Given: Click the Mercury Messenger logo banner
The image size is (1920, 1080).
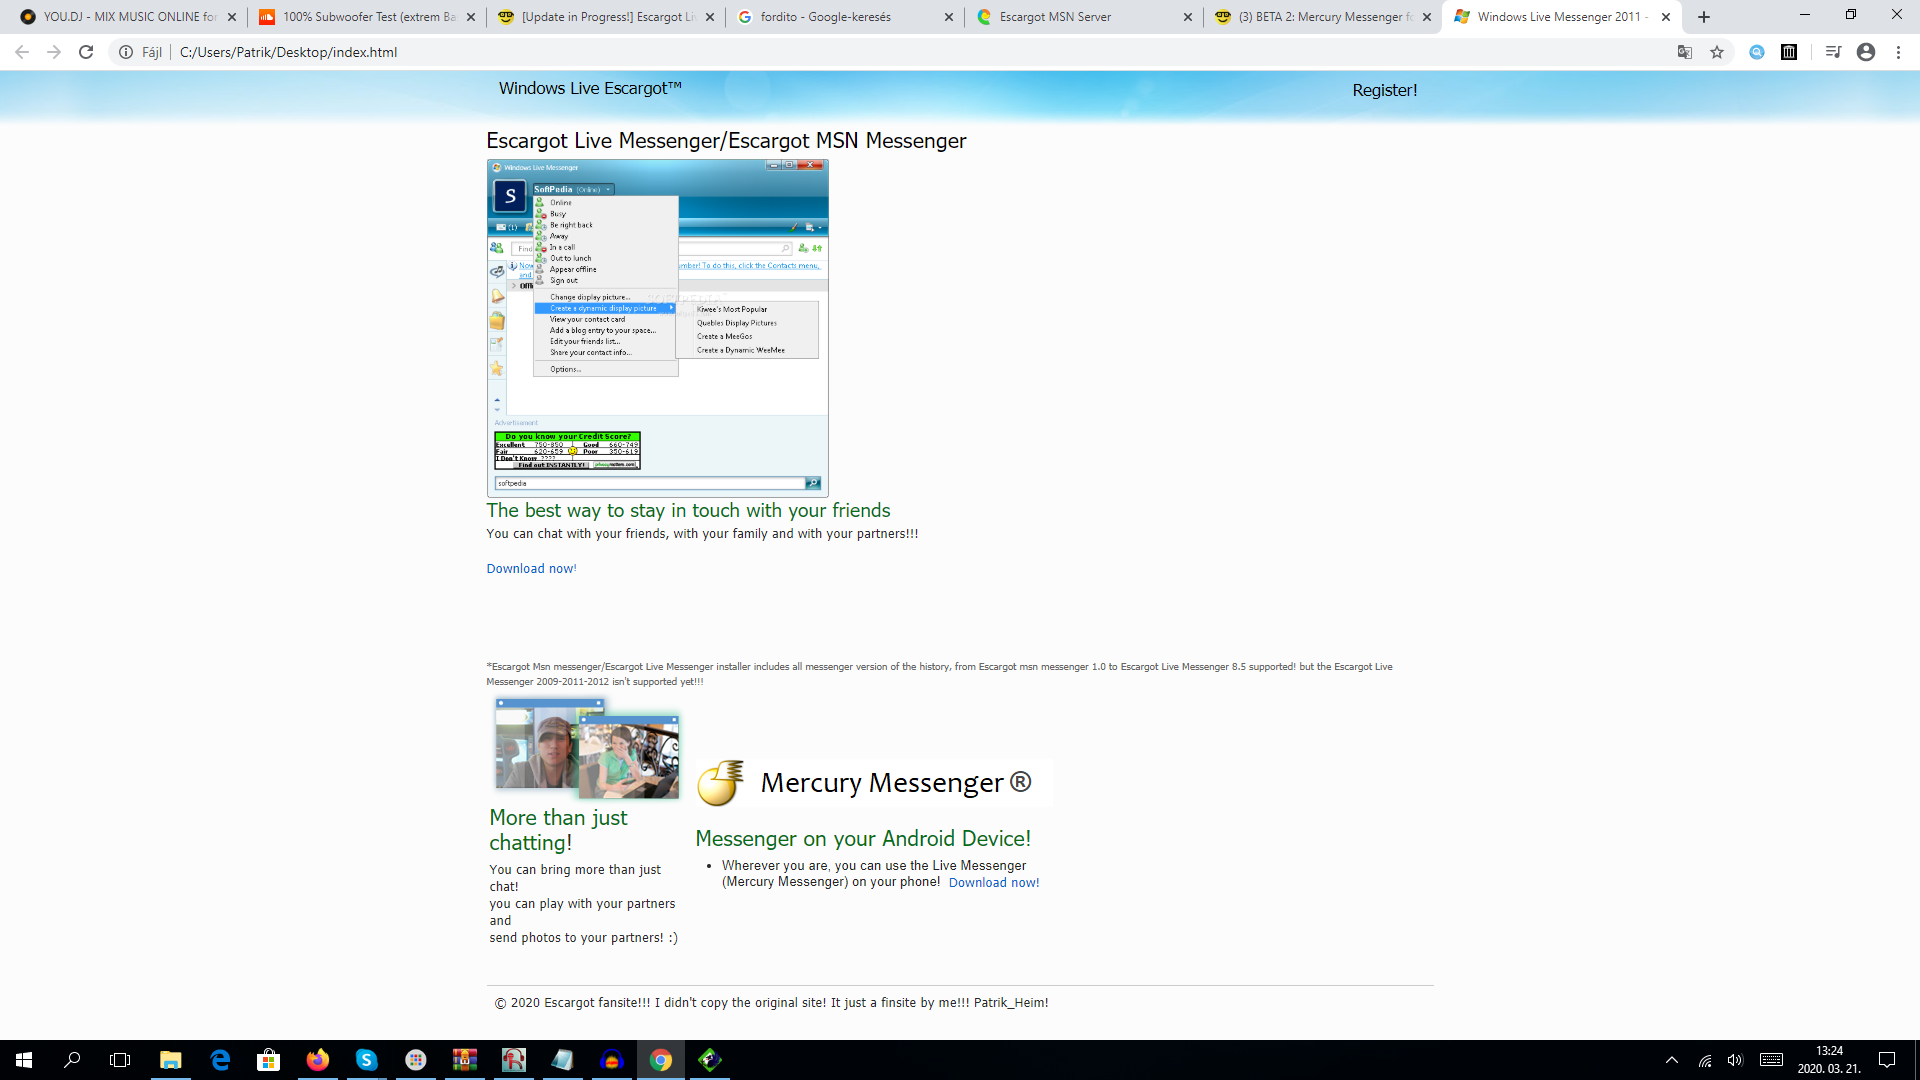Looking at the screenshot, I should 874,782.
